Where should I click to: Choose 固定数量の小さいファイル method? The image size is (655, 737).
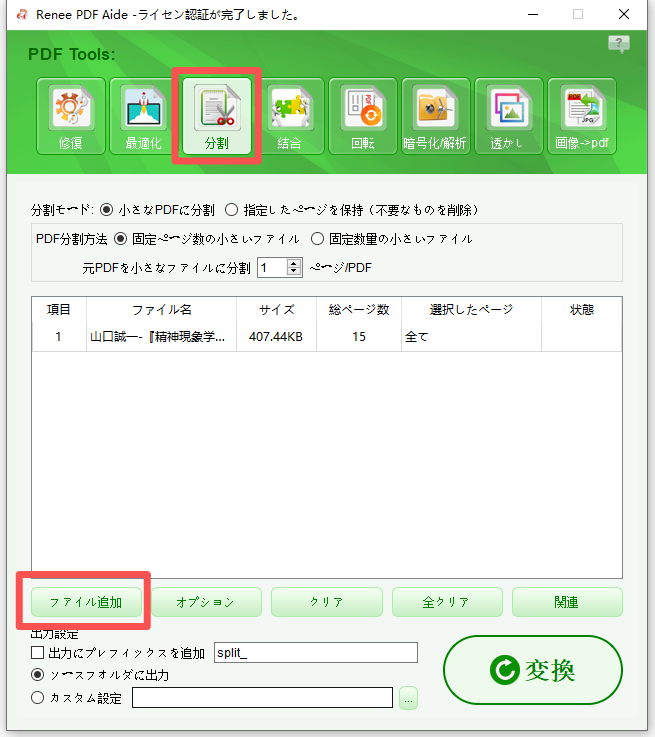point(317,239)
